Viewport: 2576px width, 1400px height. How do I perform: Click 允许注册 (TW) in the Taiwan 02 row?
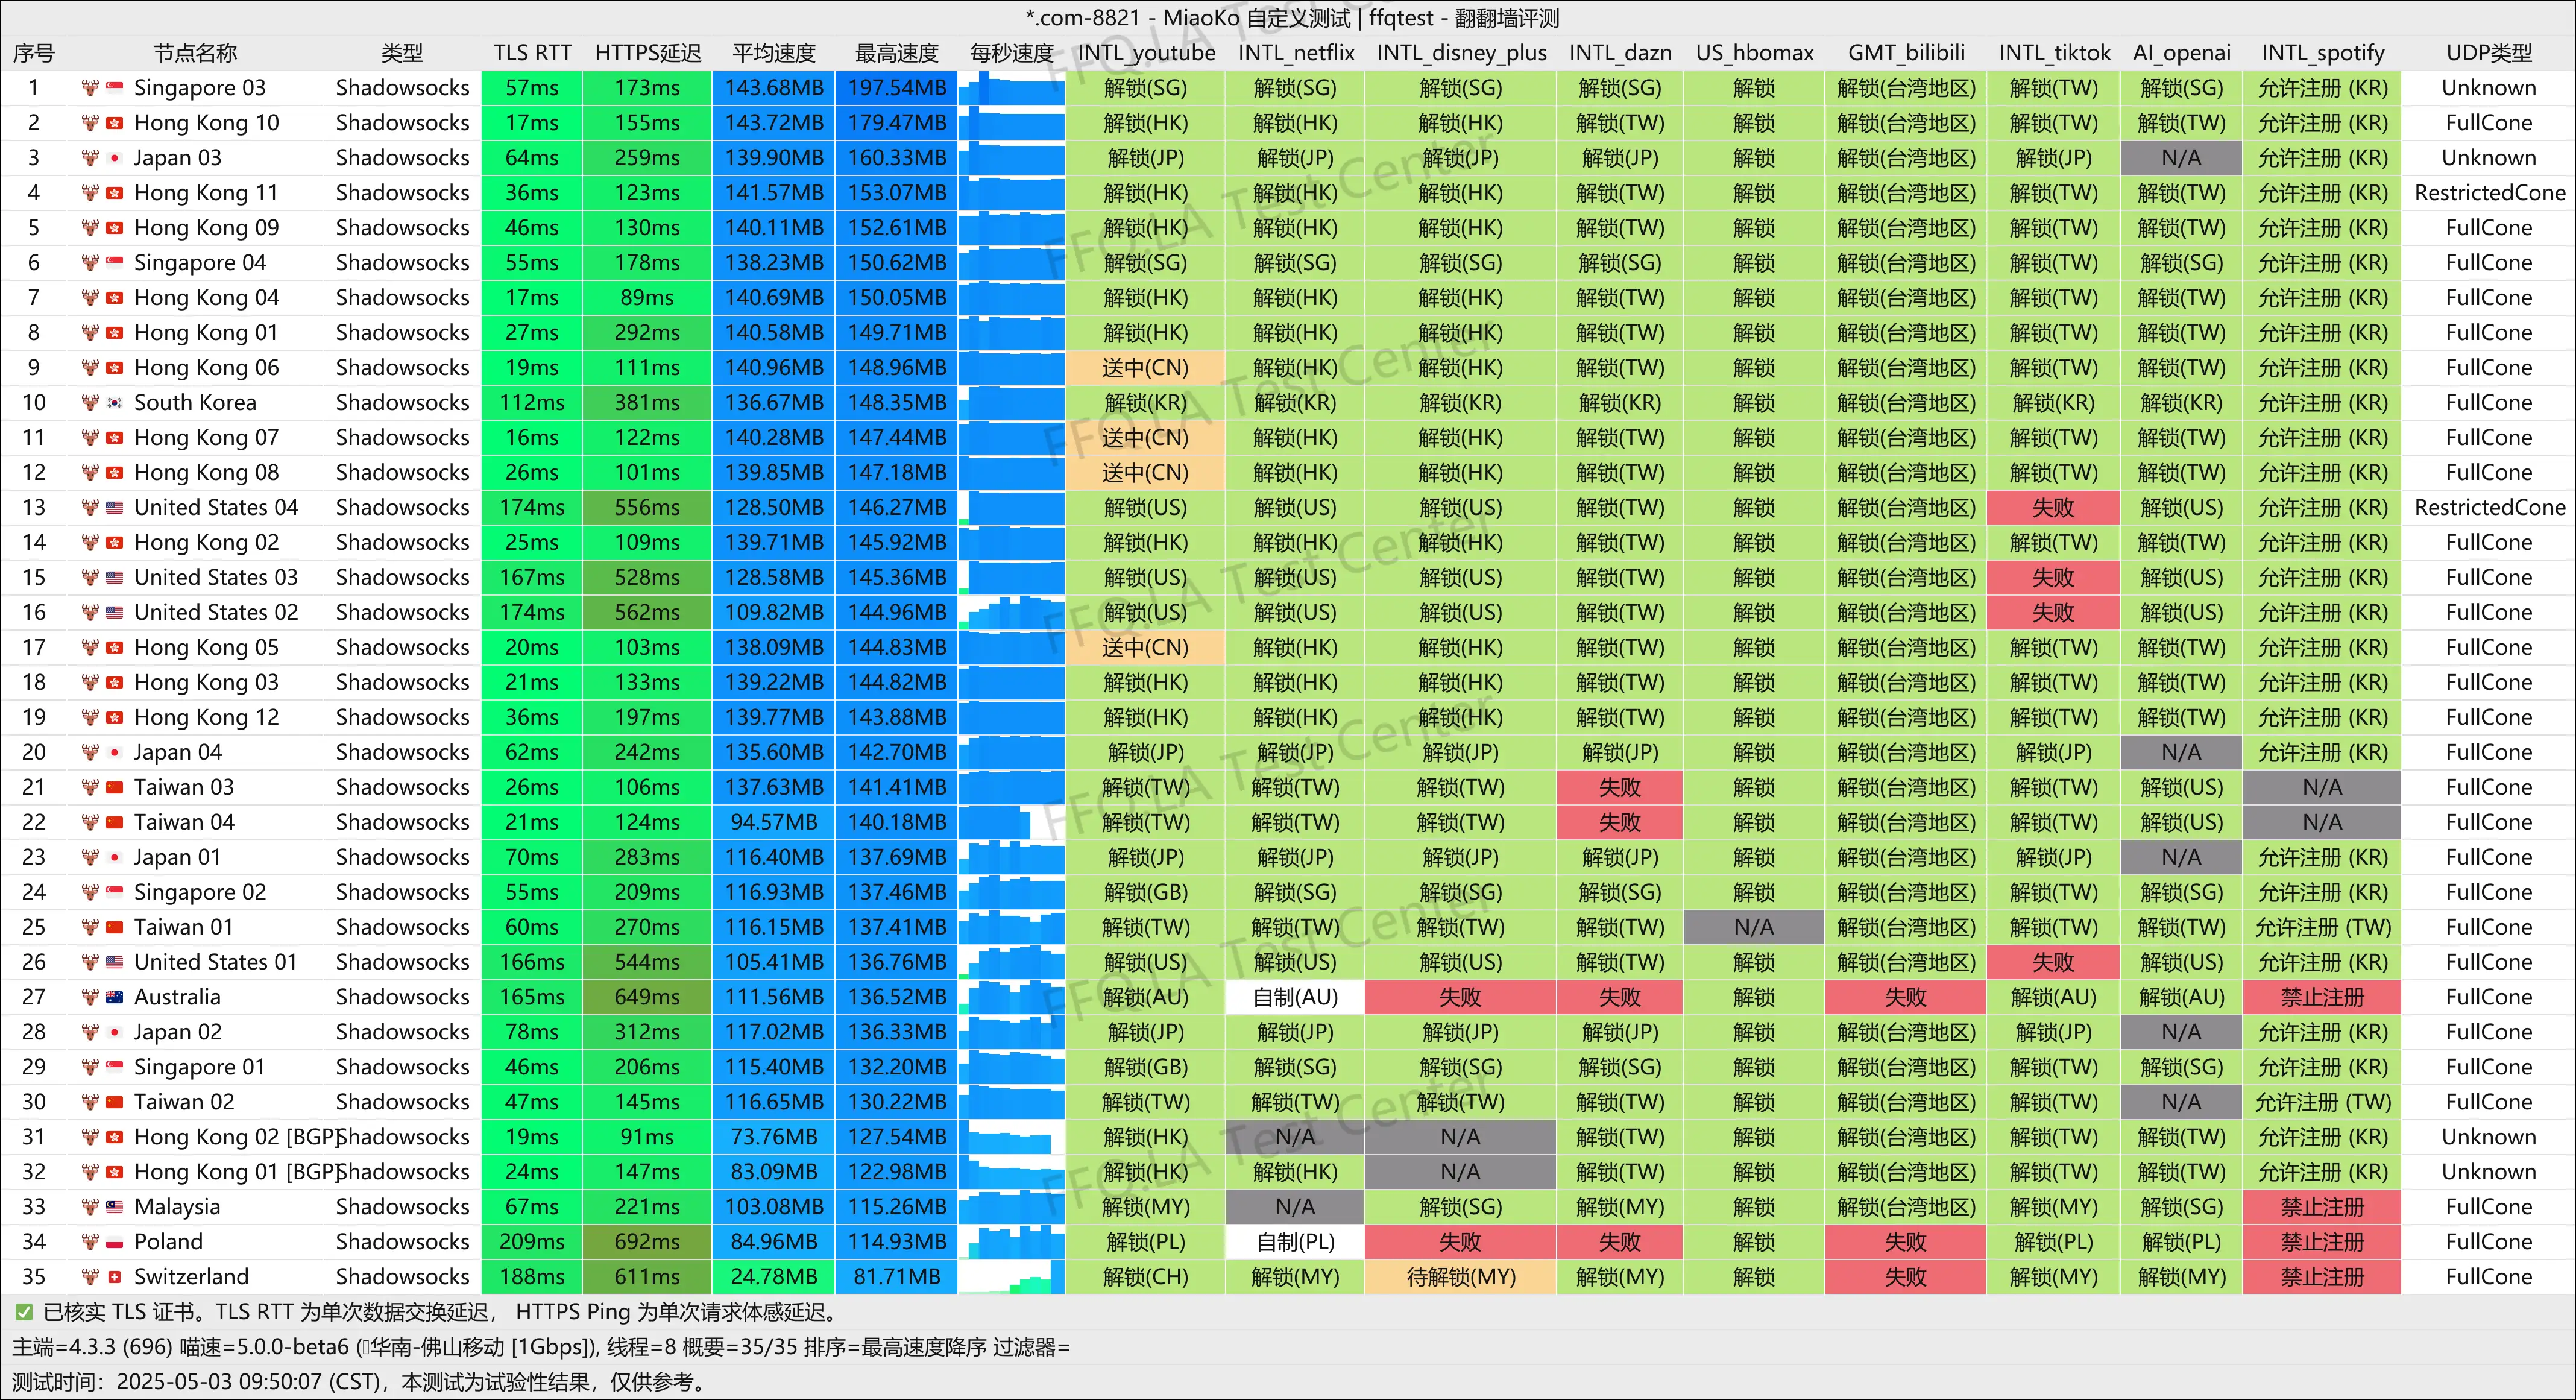[x=2322, y=1102]
